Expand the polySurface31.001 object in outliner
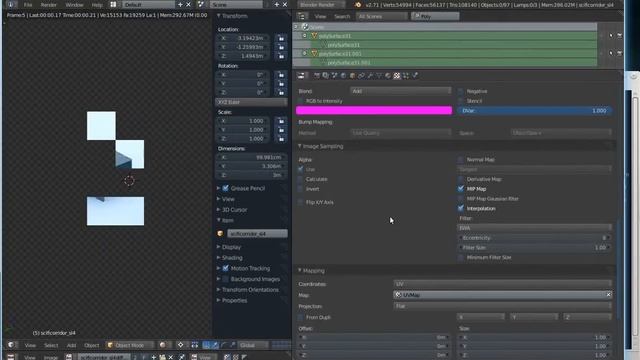640x360 pixels. point(304,53)
